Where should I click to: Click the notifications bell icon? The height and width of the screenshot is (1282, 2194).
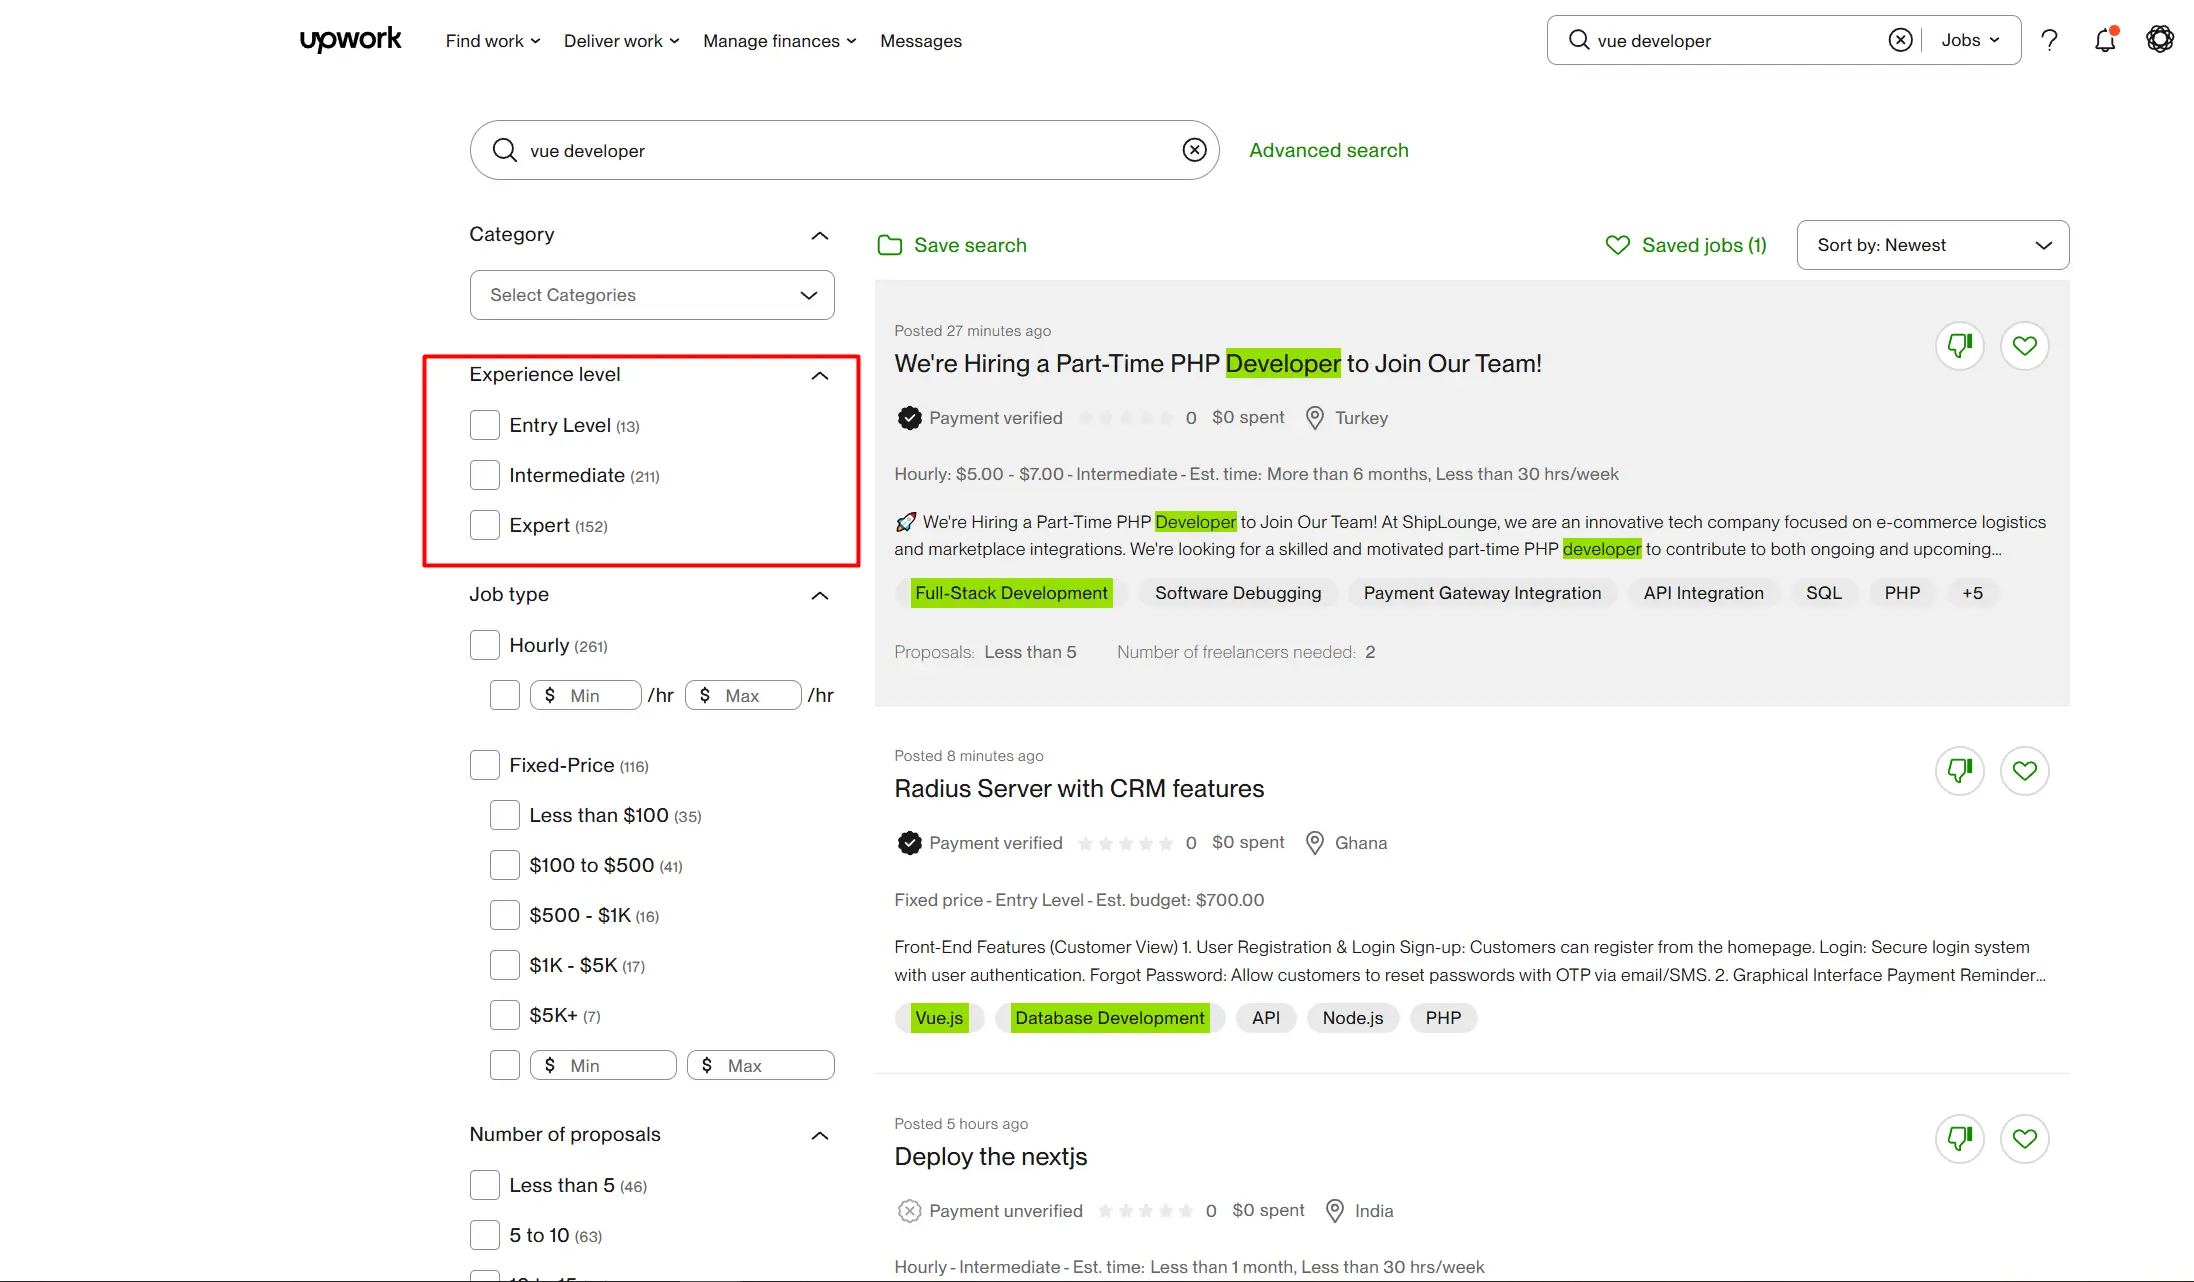(2105, 40)
